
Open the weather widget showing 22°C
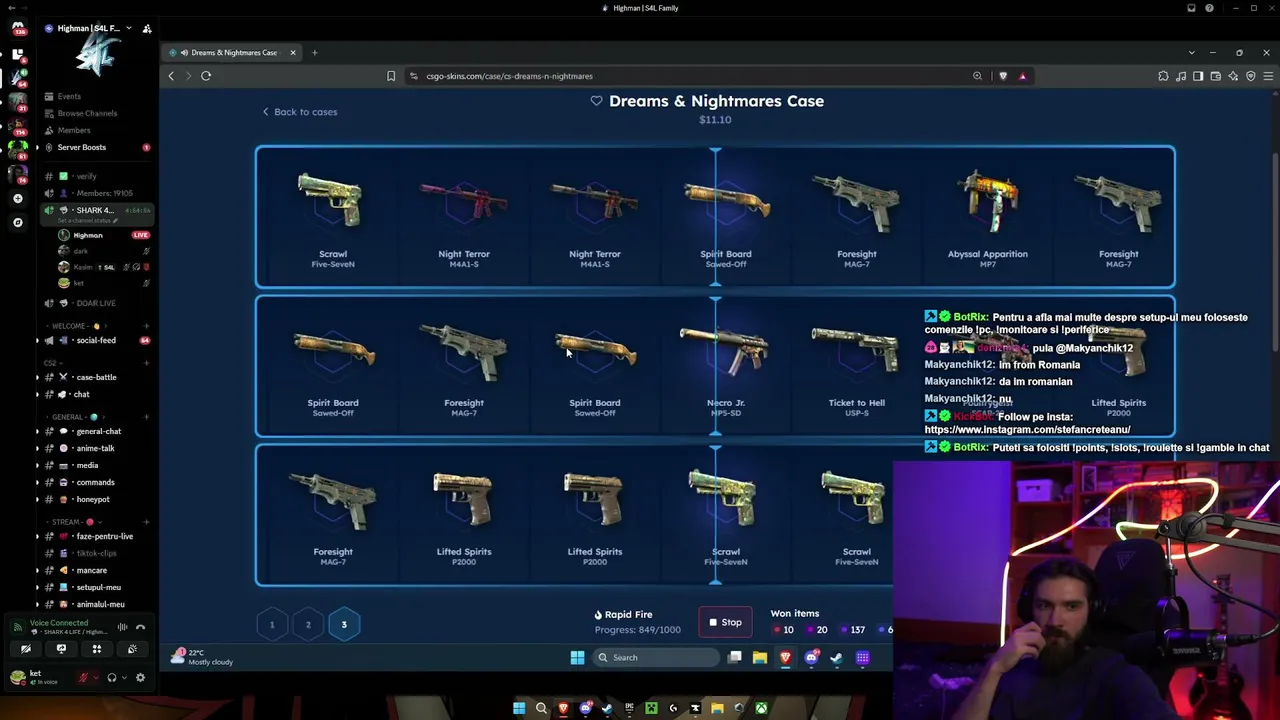(203, 657)
